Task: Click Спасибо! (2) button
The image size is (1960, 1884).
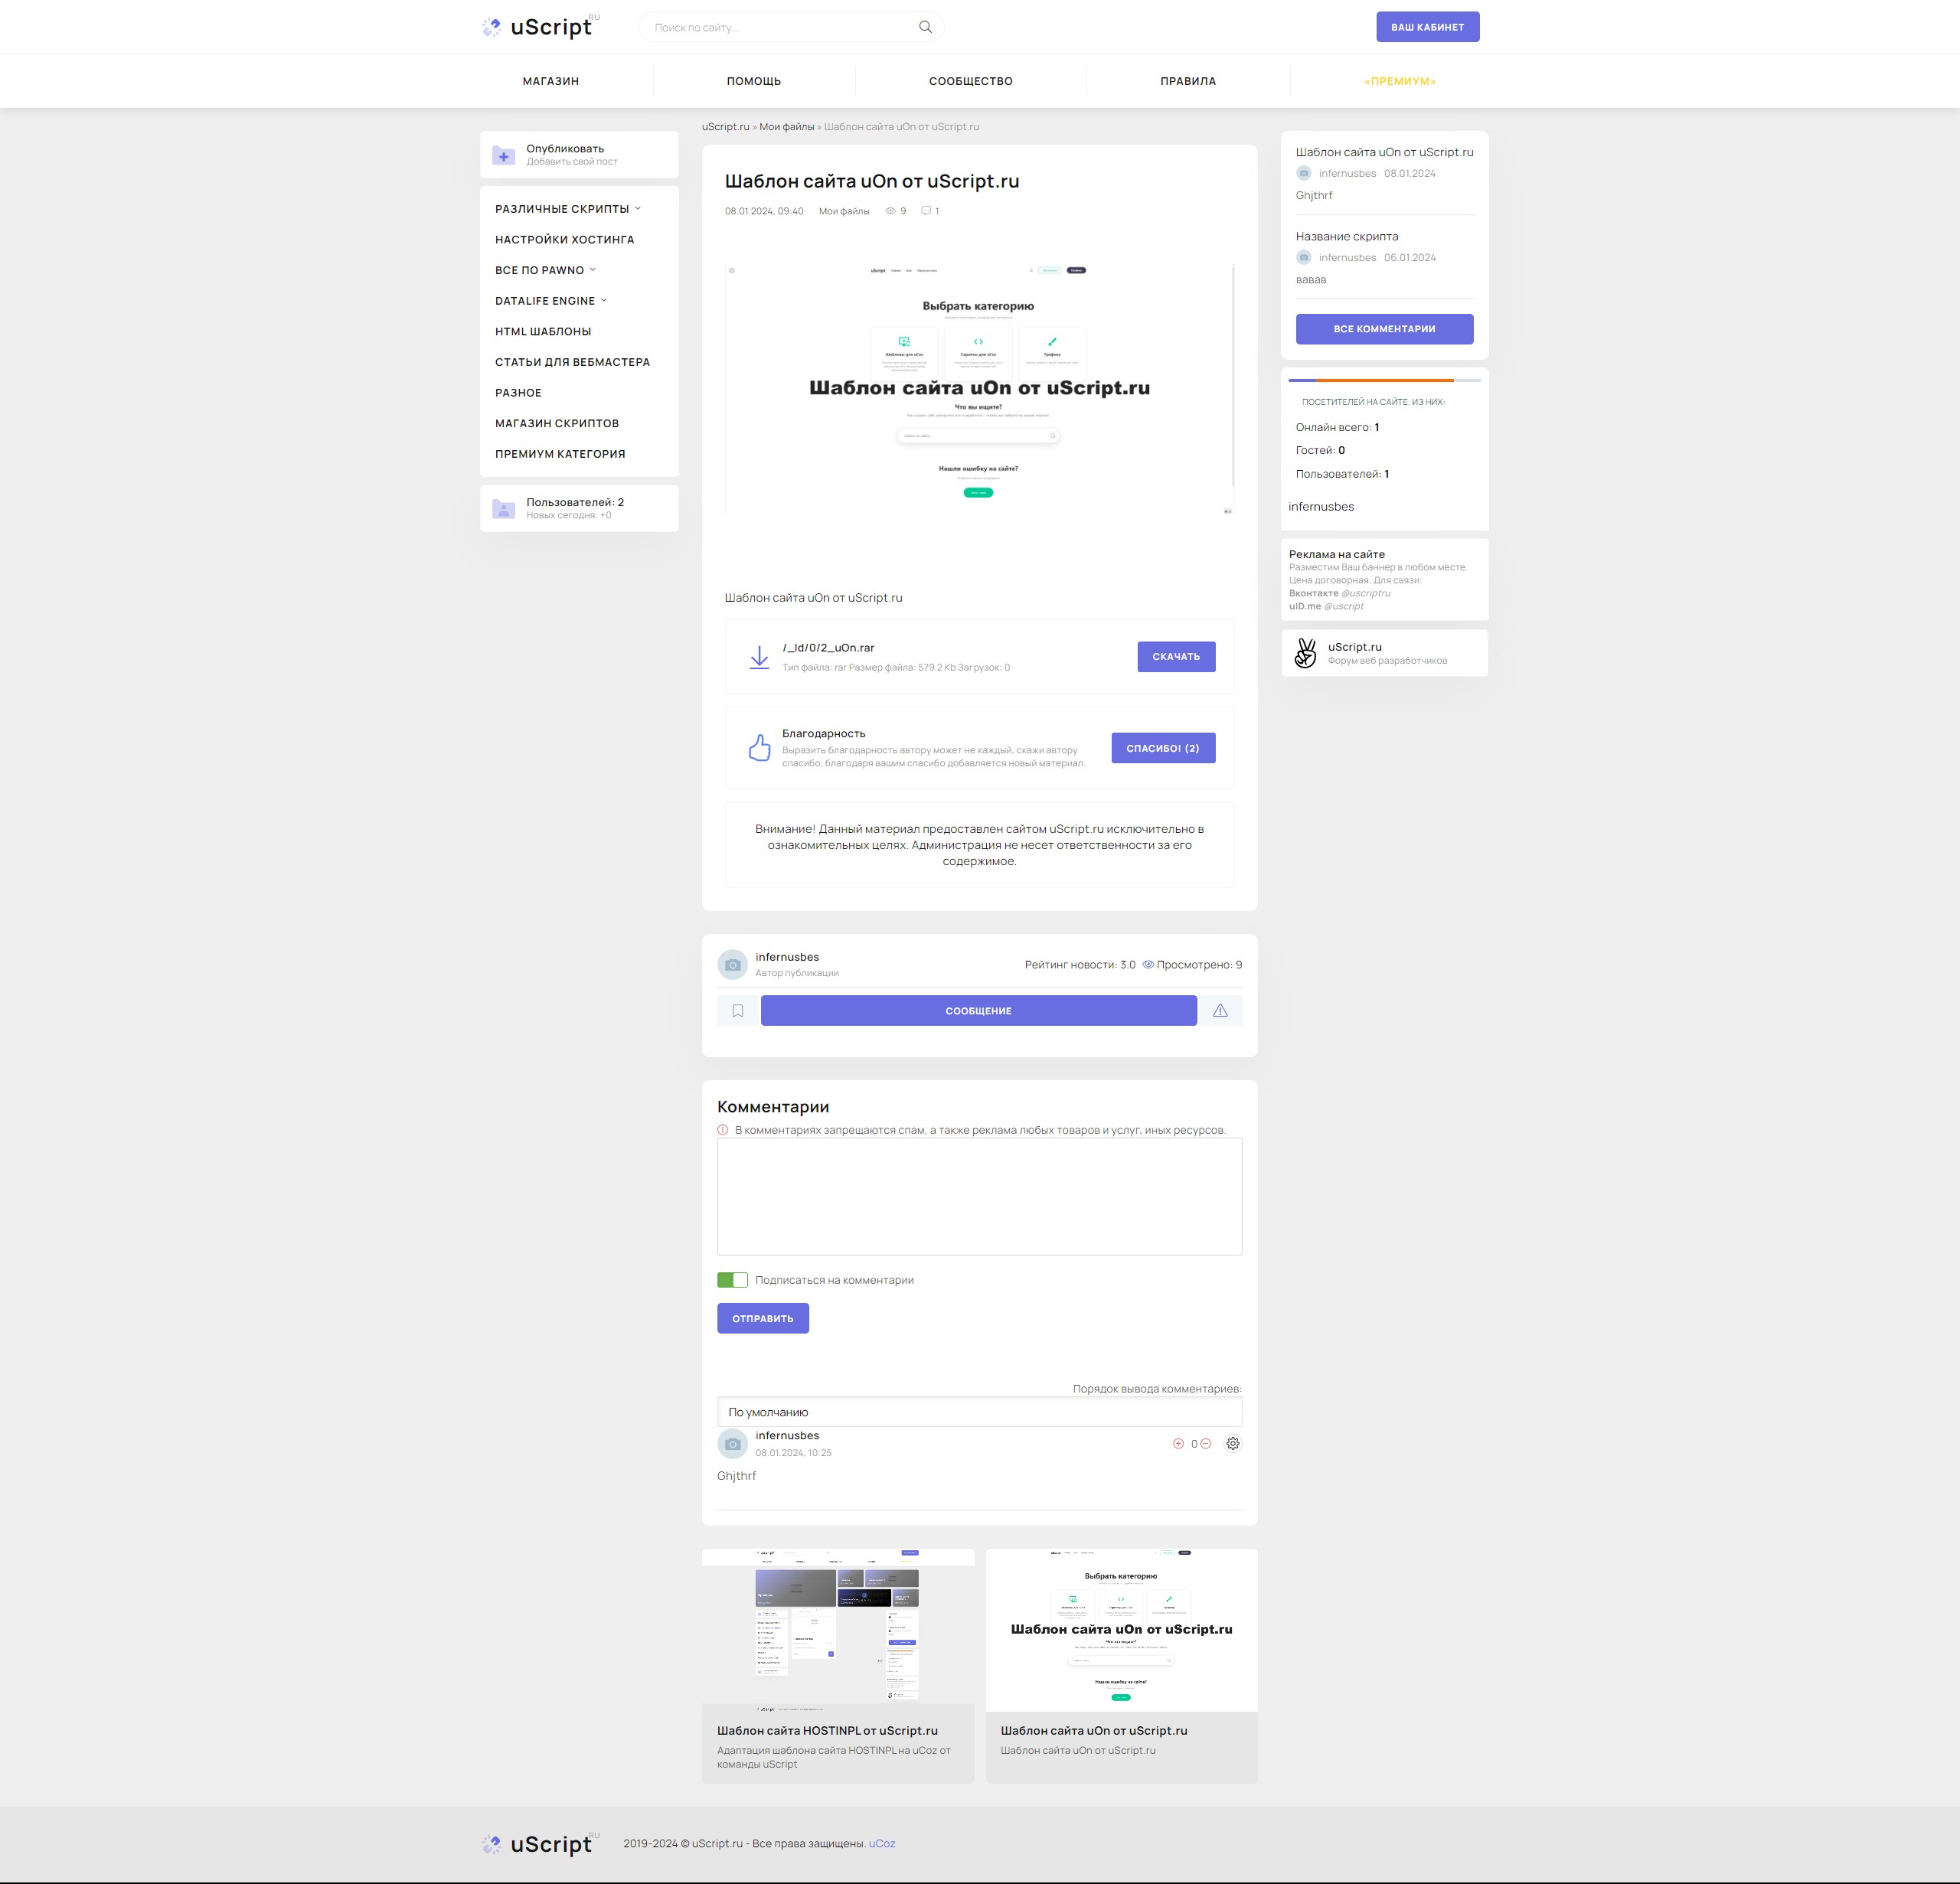Action: (1163, 748)
